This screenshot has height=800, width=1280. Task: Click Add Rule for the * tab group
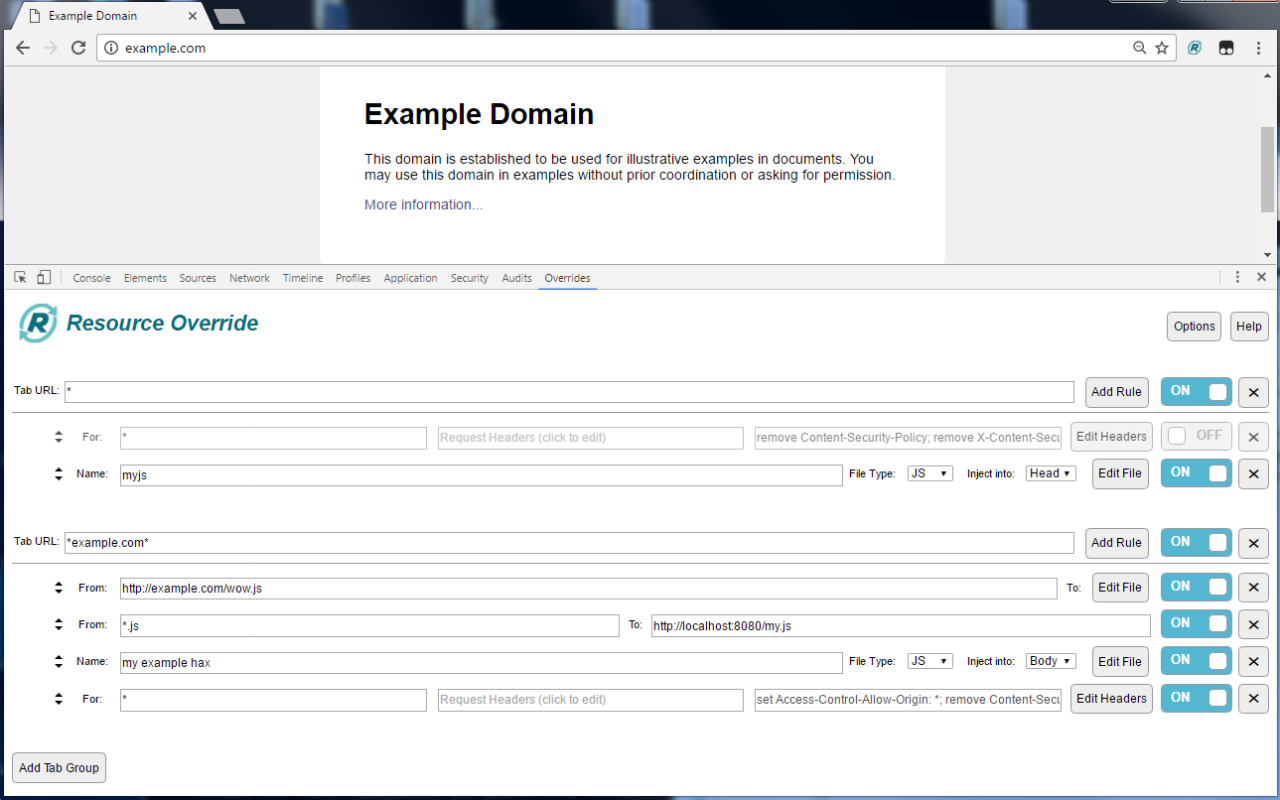tap(1116, 392)
